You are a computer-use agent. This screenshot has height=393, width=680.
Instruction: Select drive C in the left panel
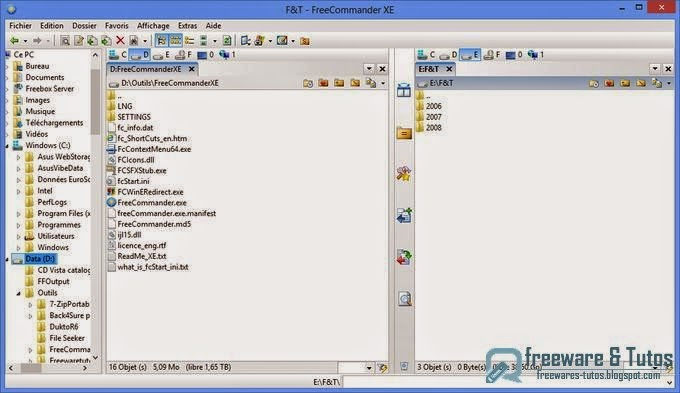click(x=118, y=55)
